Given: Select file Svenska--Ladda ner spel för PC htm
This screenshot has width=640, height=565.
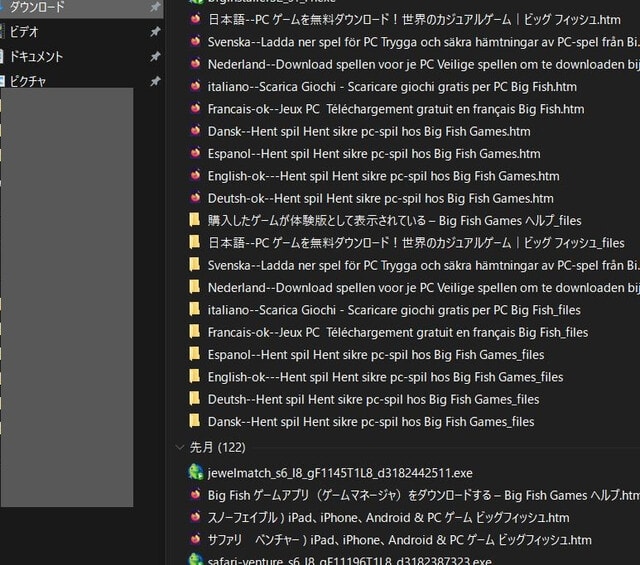Looking at the screenshot, I should click(x=424, y=42).
